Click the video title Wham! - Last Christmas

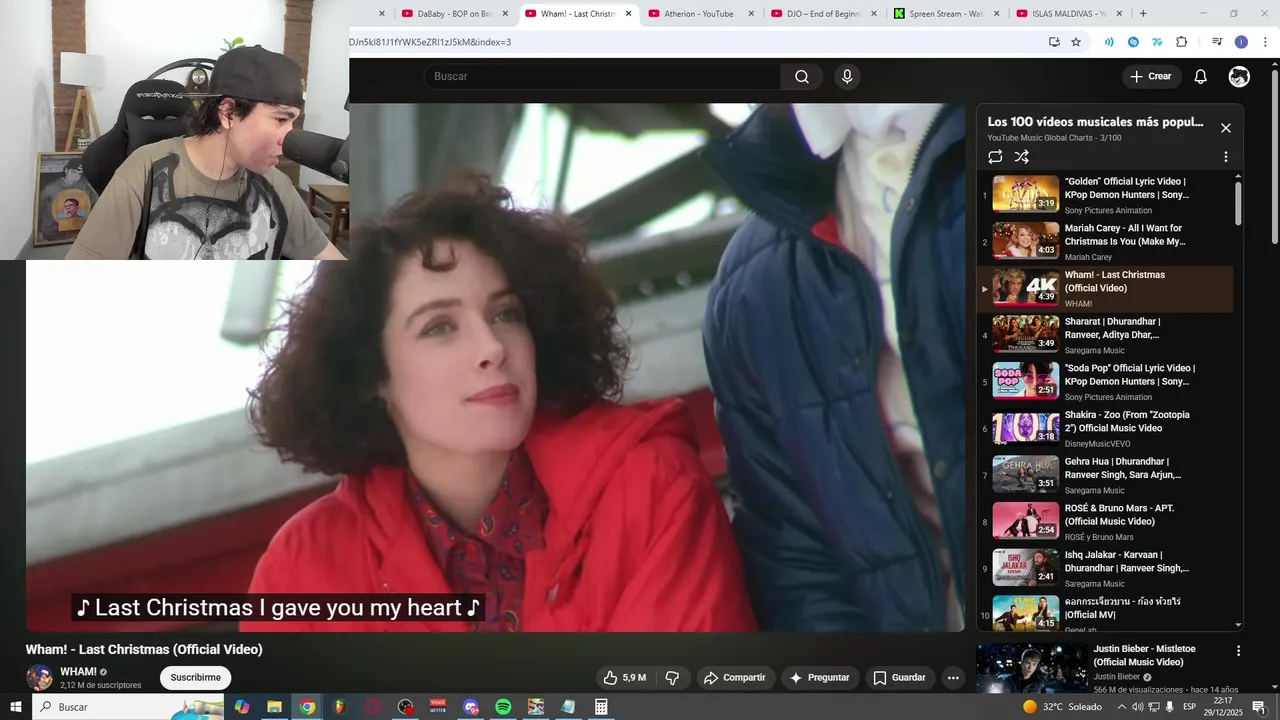(144, 649)
